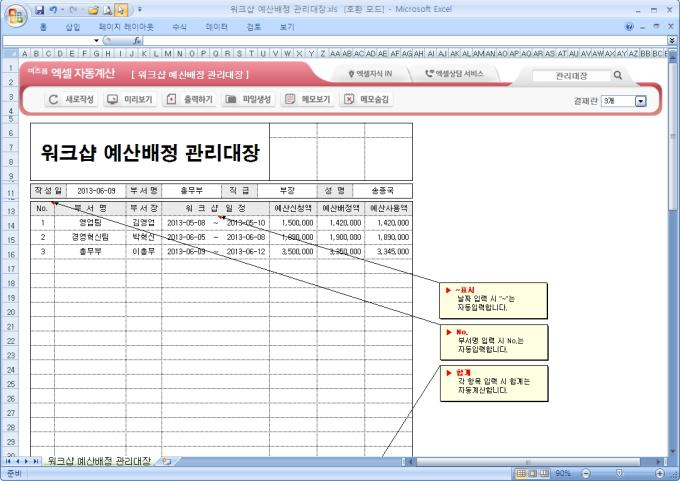Go to first sheet with tab navigation arrow
680x481 pixels.
[8, 461]
